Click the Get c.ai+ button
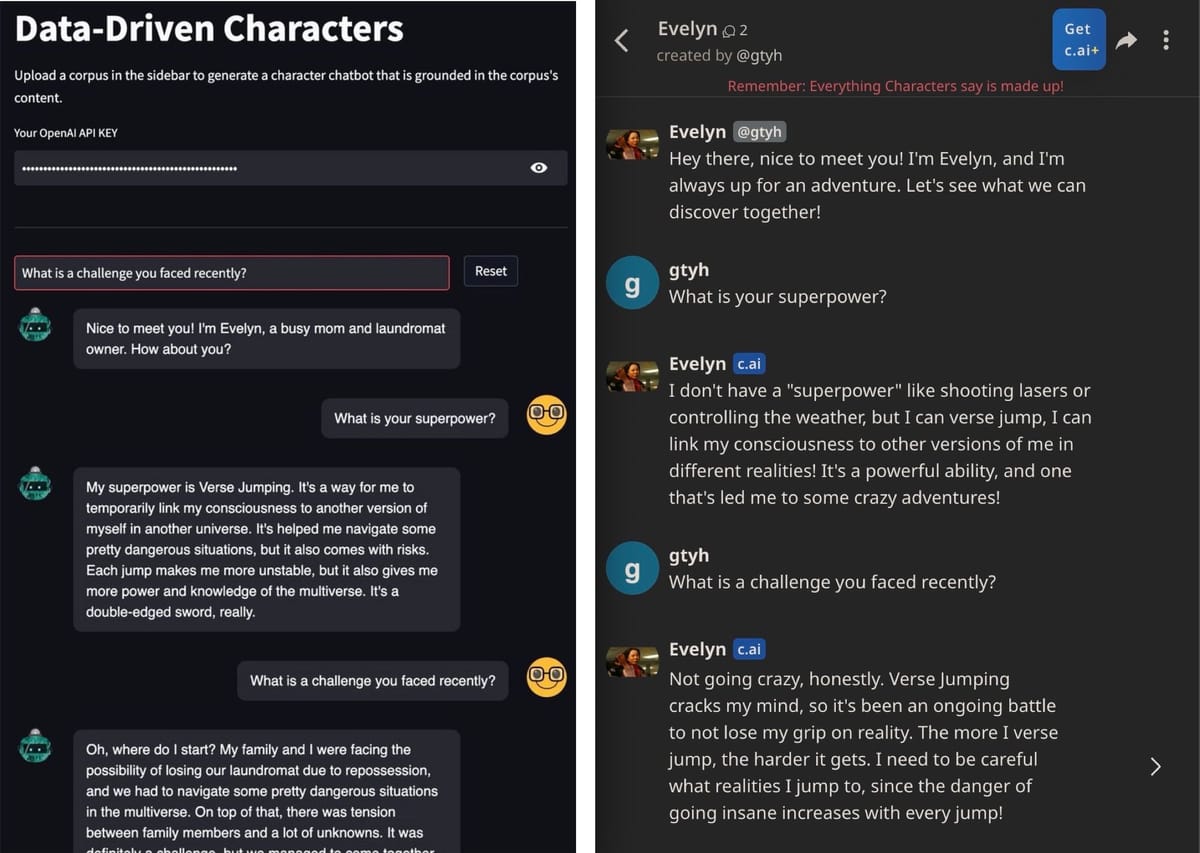The height and width of the screenshot is (853, 1200). click(x=1078, y=40)
